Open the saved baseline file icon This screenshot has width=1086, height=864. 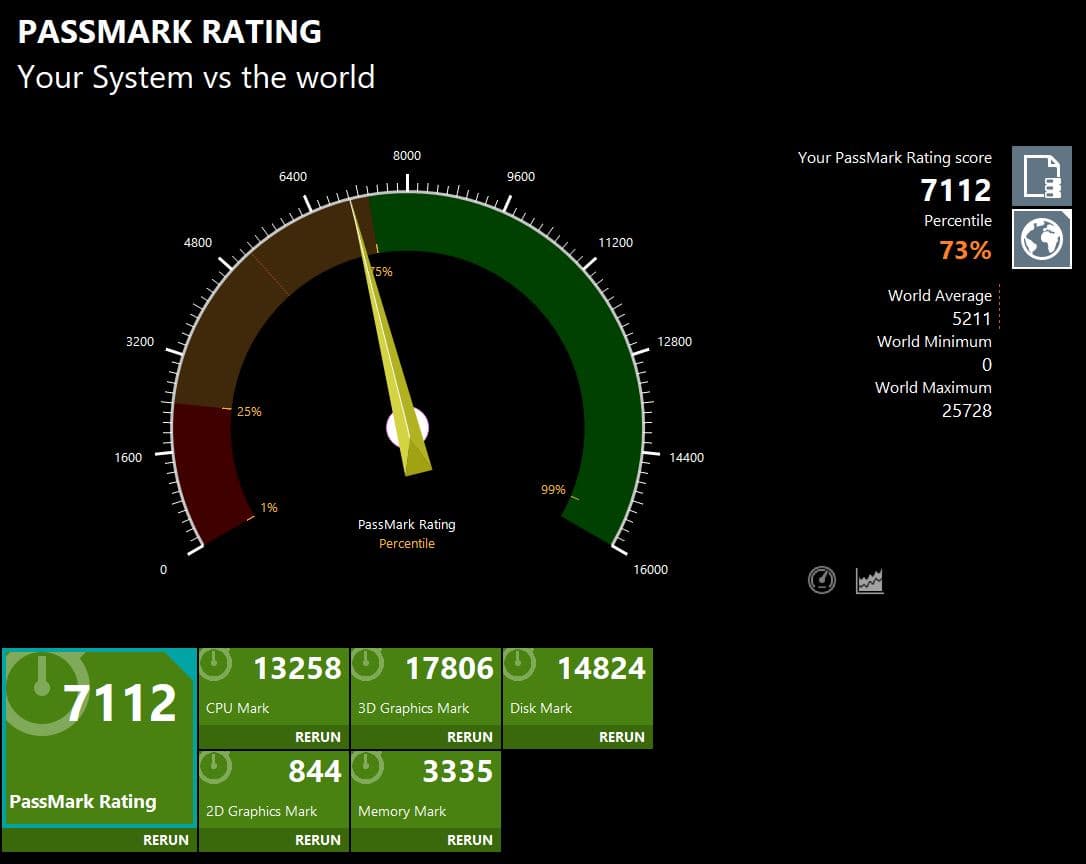(x=1042, y=176)
